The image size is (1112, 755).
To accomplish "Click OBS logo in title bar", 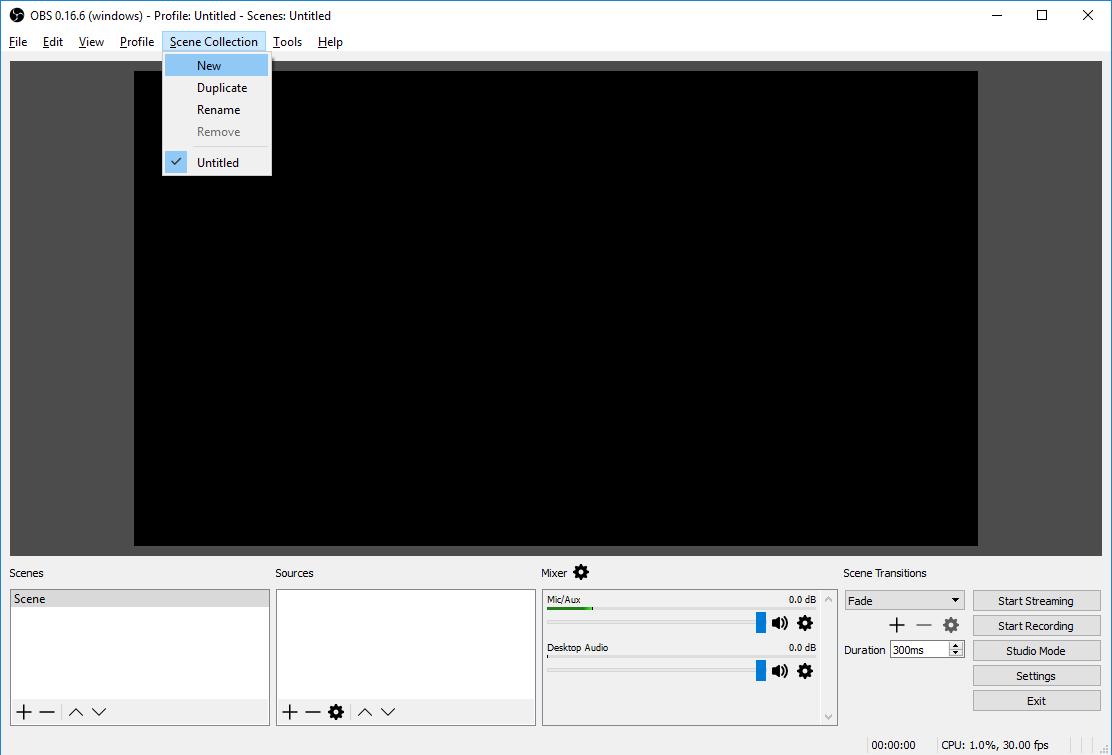I will 16,15.
